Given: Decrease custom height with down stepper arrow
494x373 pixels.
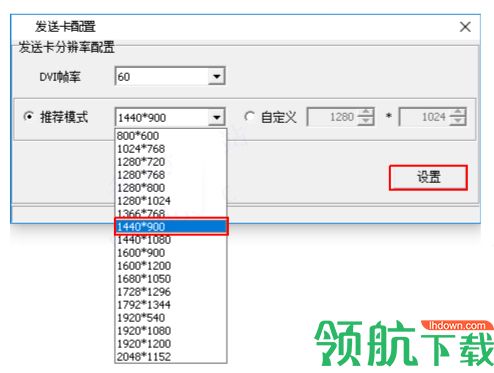Looking at the screenshot, I should click(x=458, y=121).
